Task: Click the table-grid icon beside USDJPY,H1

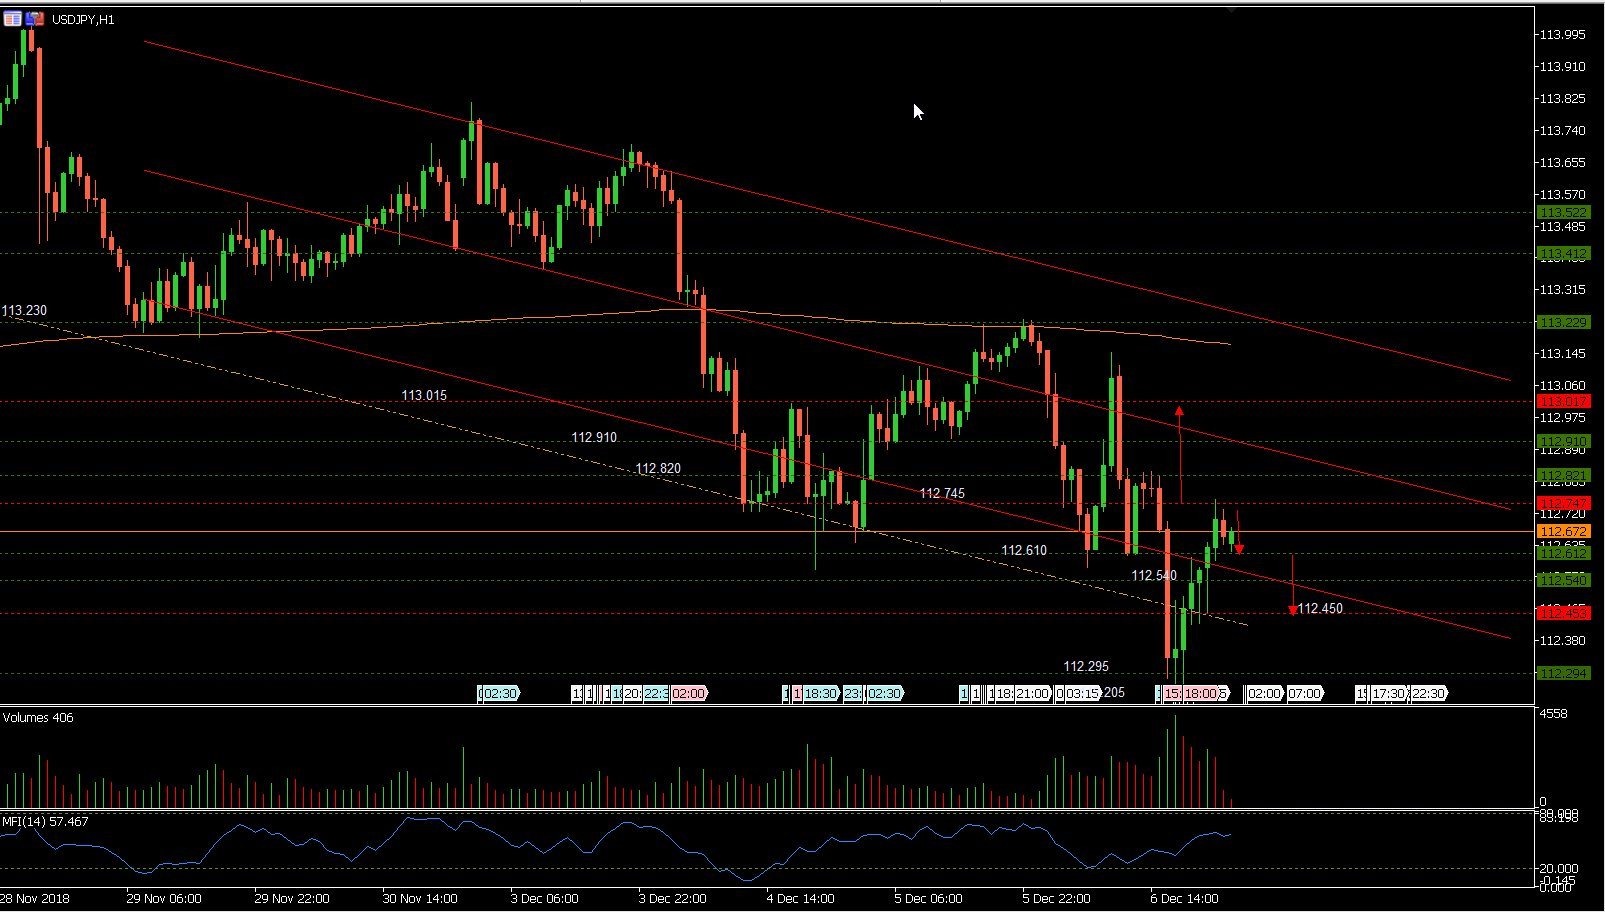Action: (12, 19)
